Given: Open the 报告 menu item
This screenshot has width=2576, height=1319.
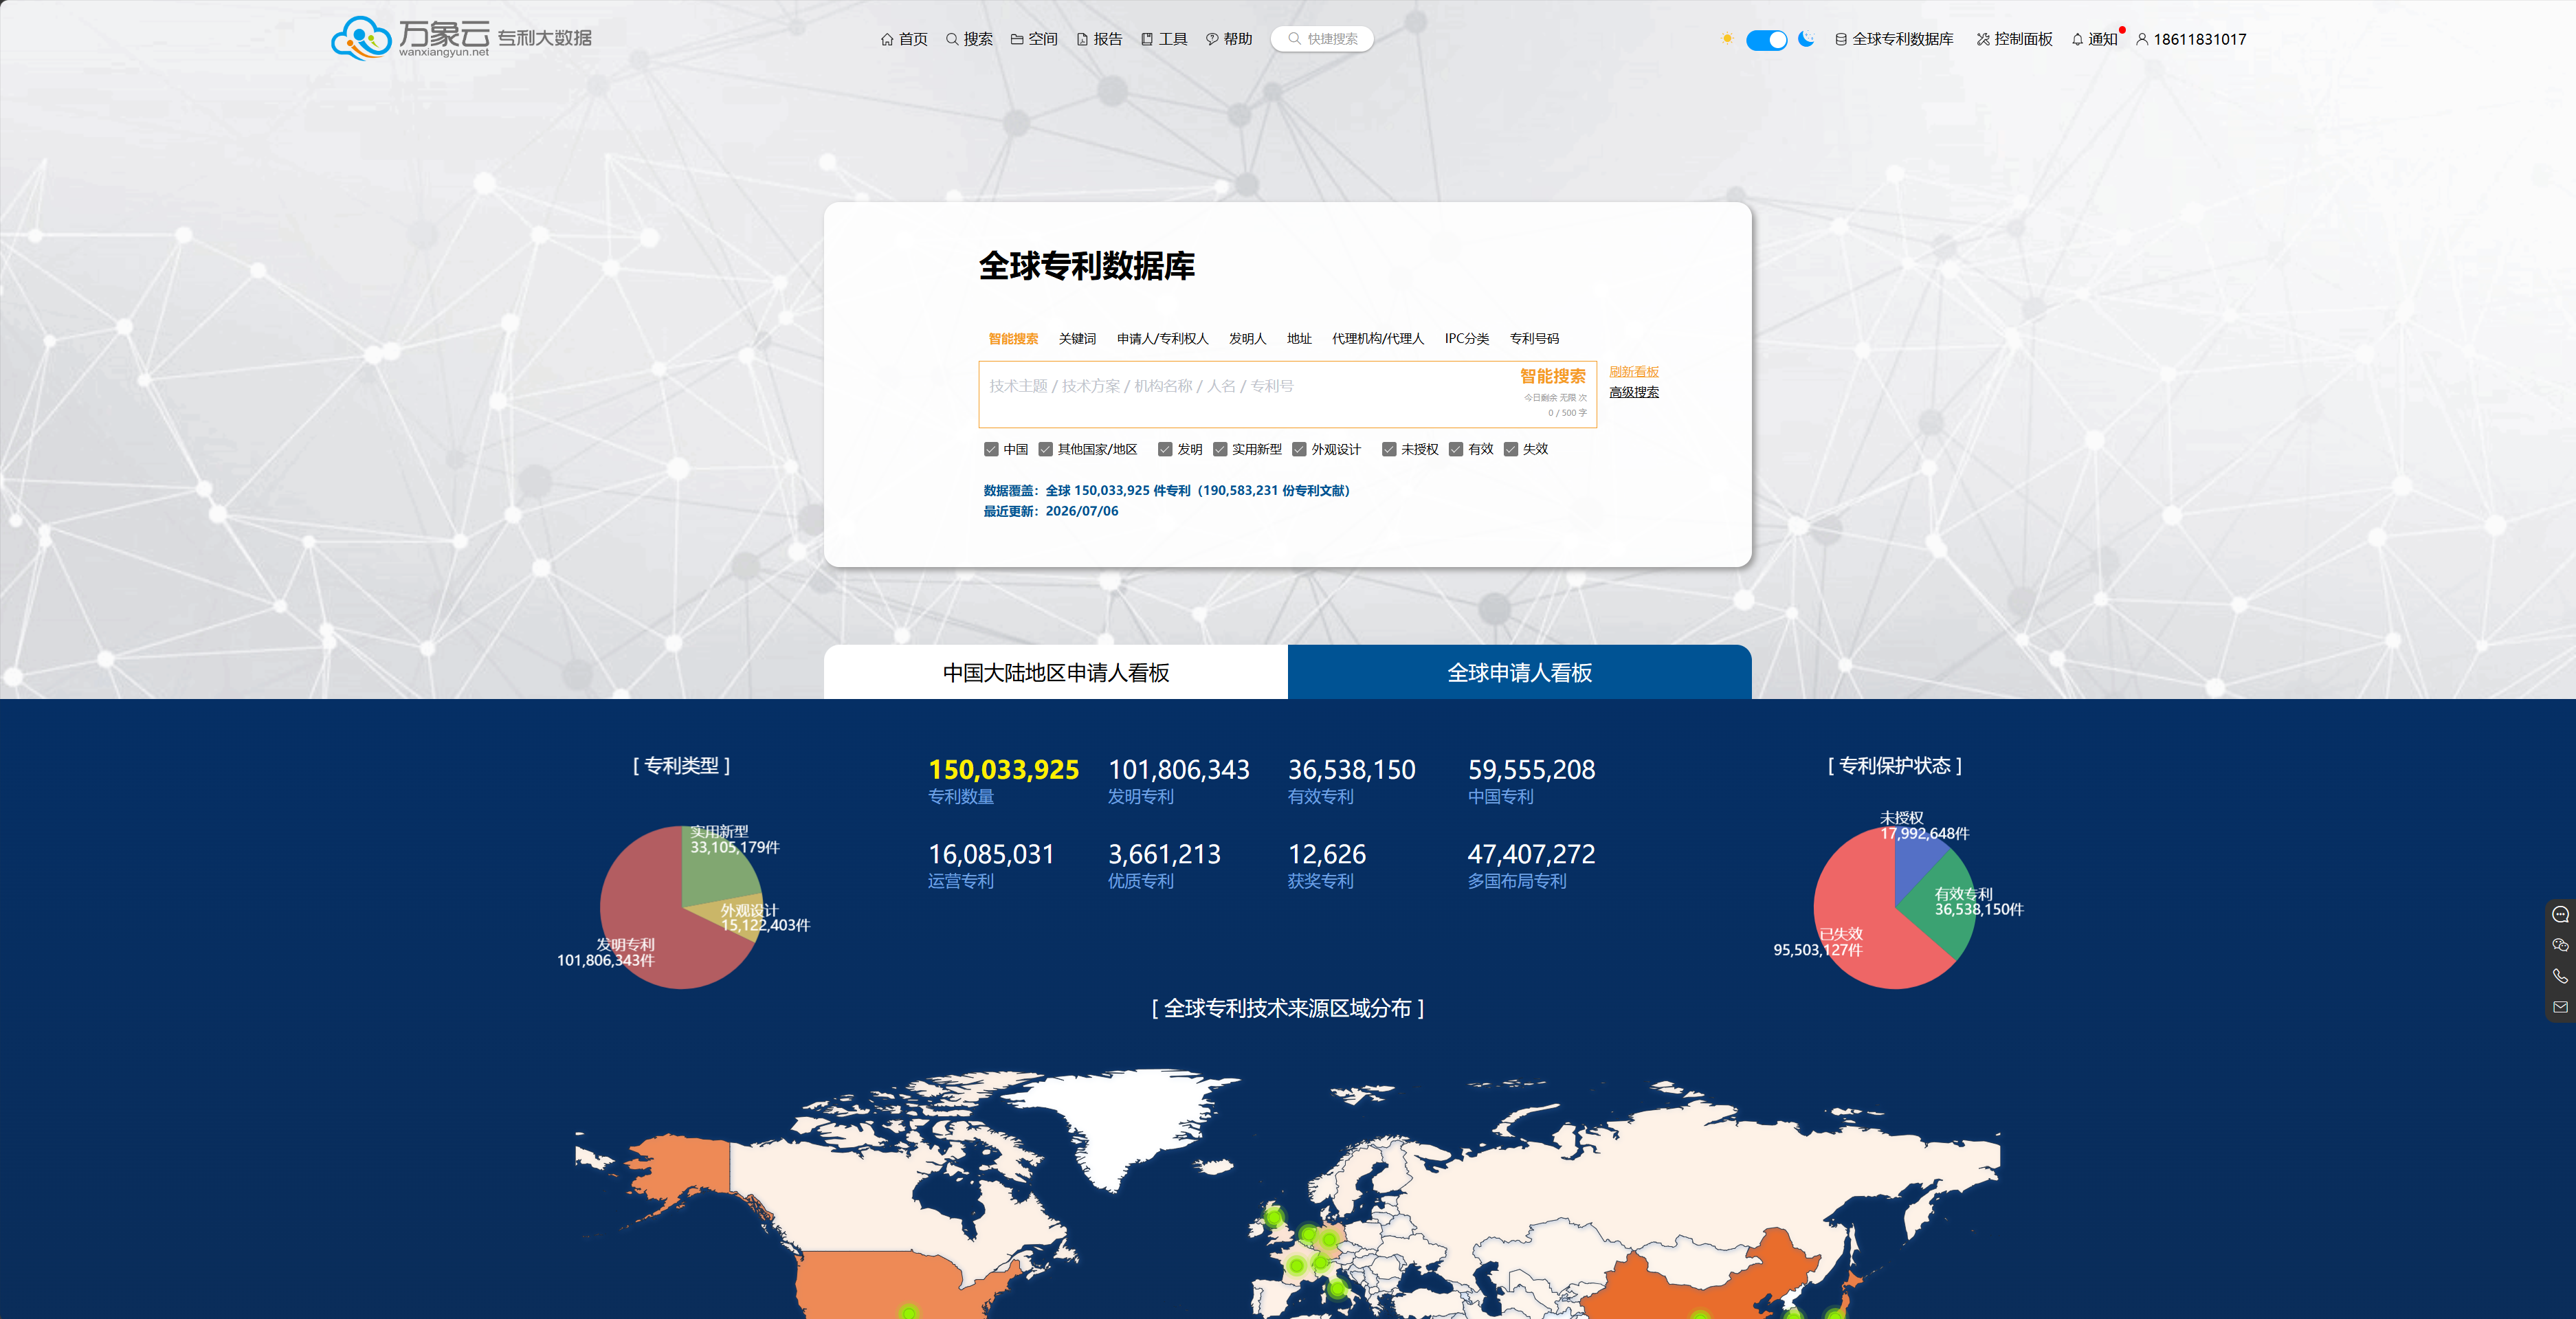Looking at the screenshot, I should [x=1099, y=39].
